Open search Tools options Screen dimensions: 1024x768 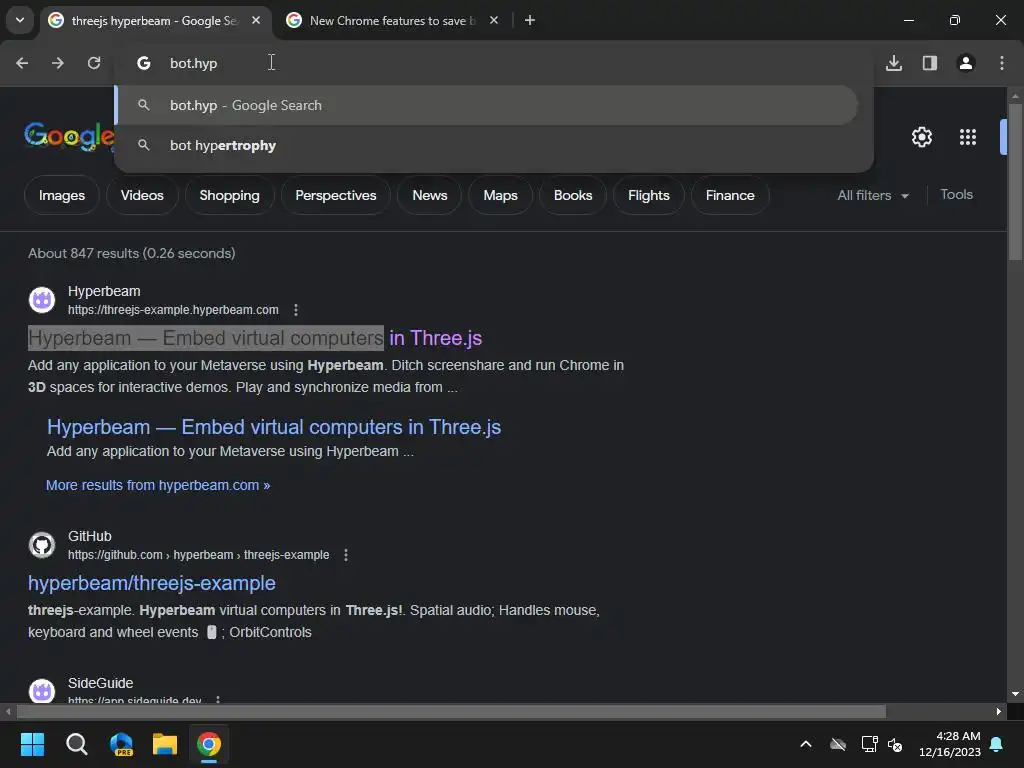click(956, 195)
